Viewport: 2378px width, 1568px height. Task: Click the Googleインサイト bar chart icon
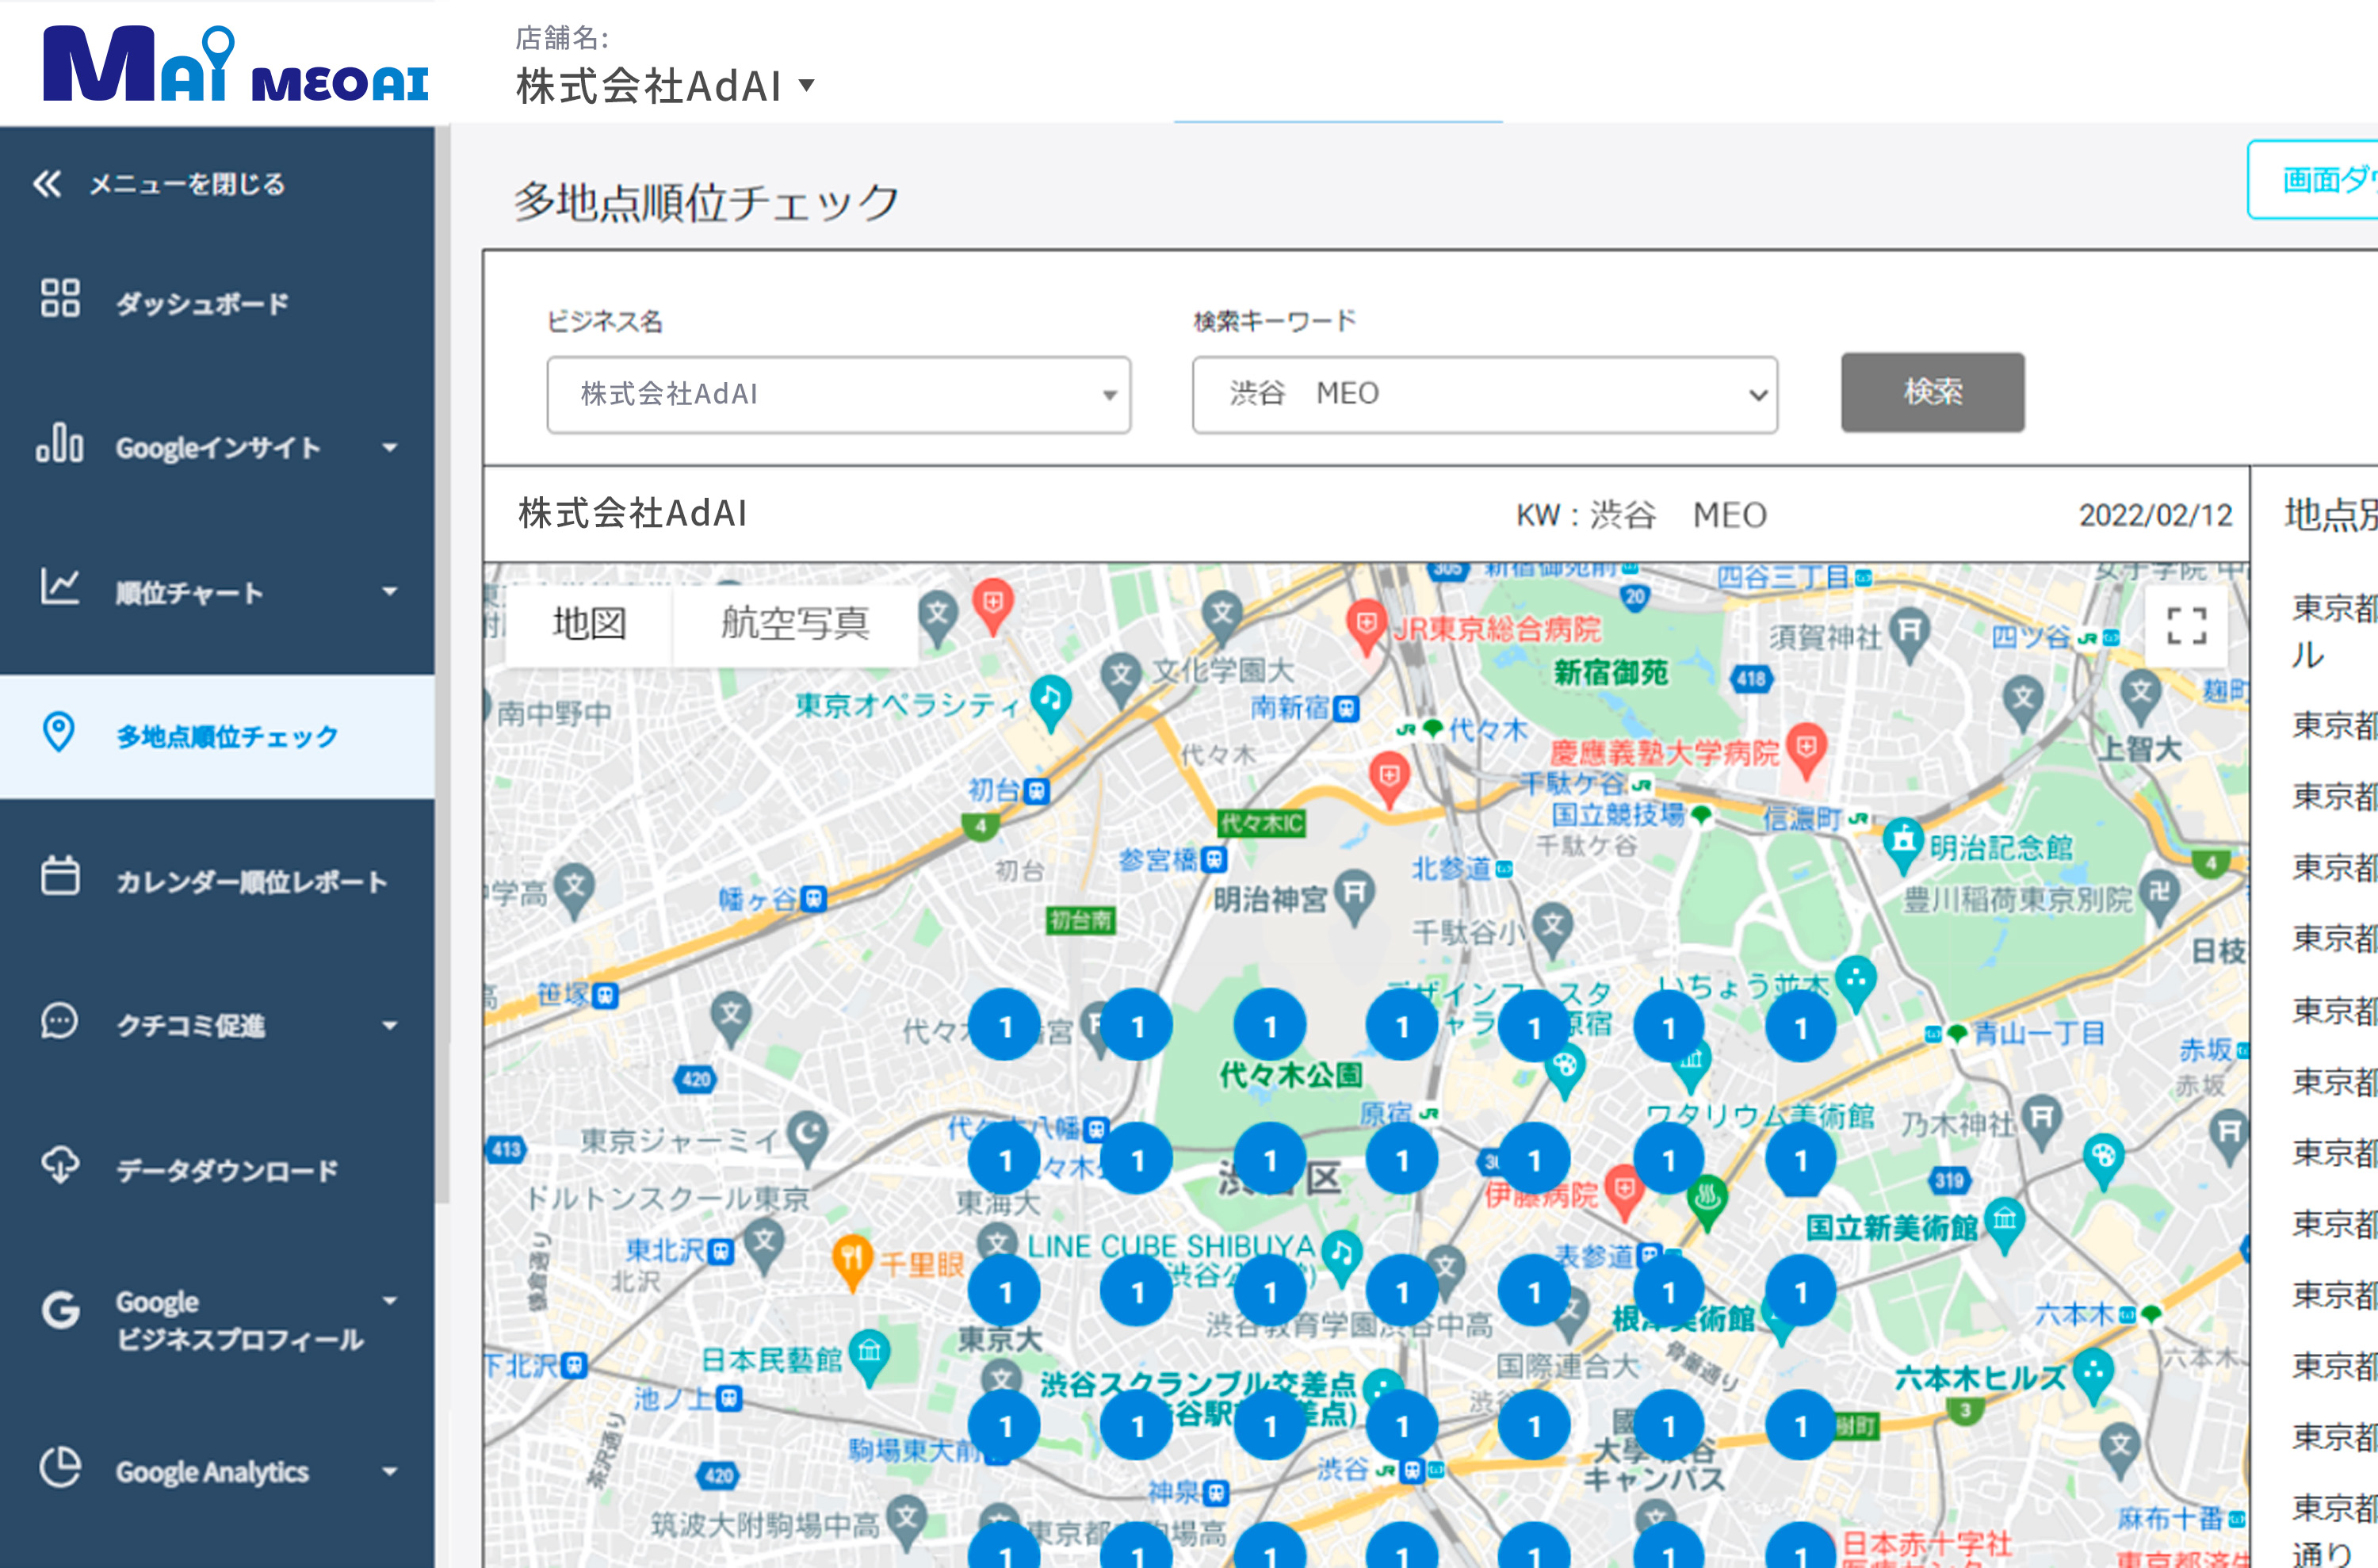(60, 442)
